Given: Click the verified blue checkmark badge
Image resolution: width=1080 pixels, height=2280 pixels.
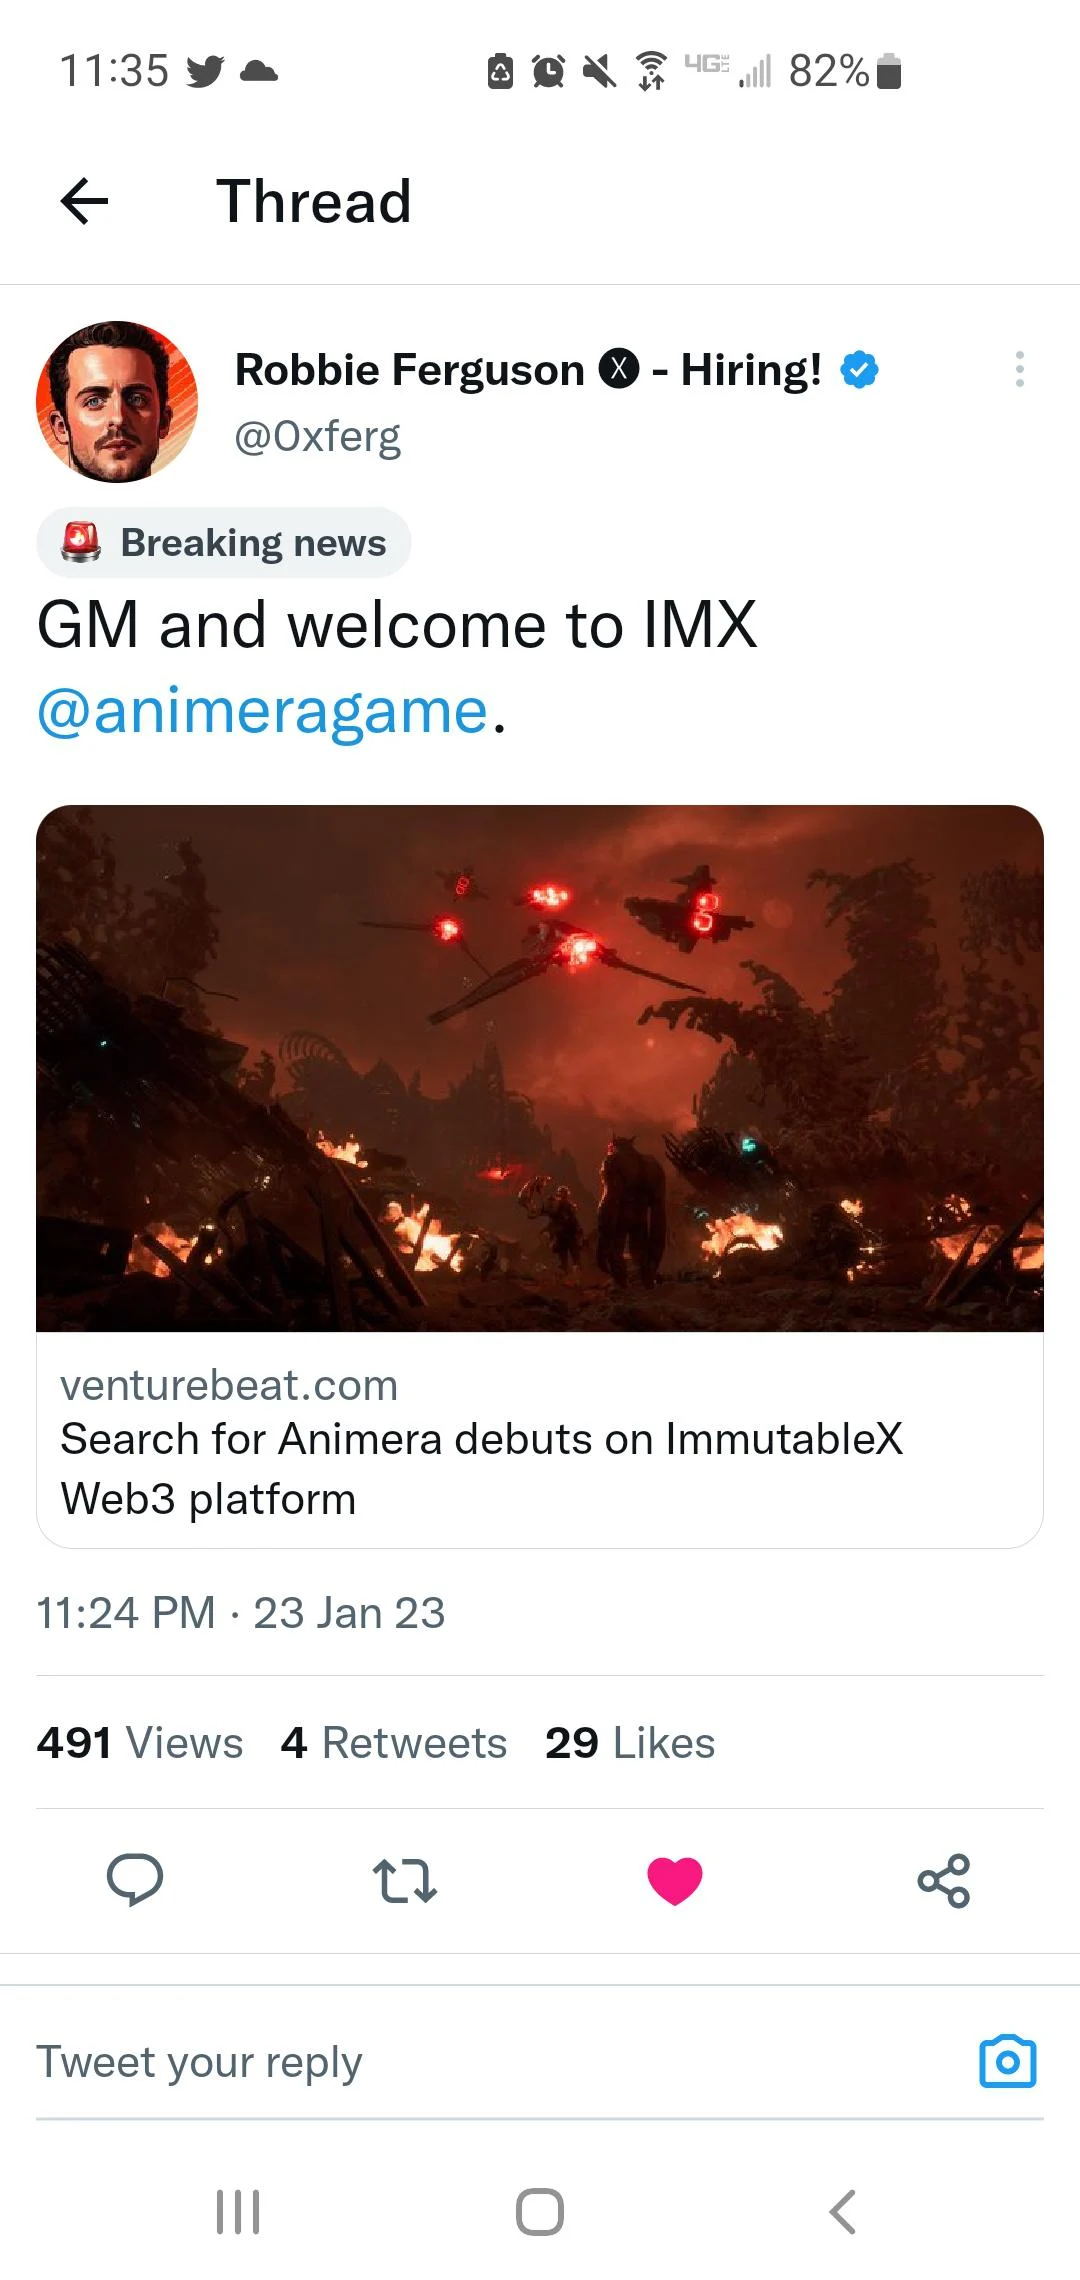Looking at the screenshot, I should point(858,369).
